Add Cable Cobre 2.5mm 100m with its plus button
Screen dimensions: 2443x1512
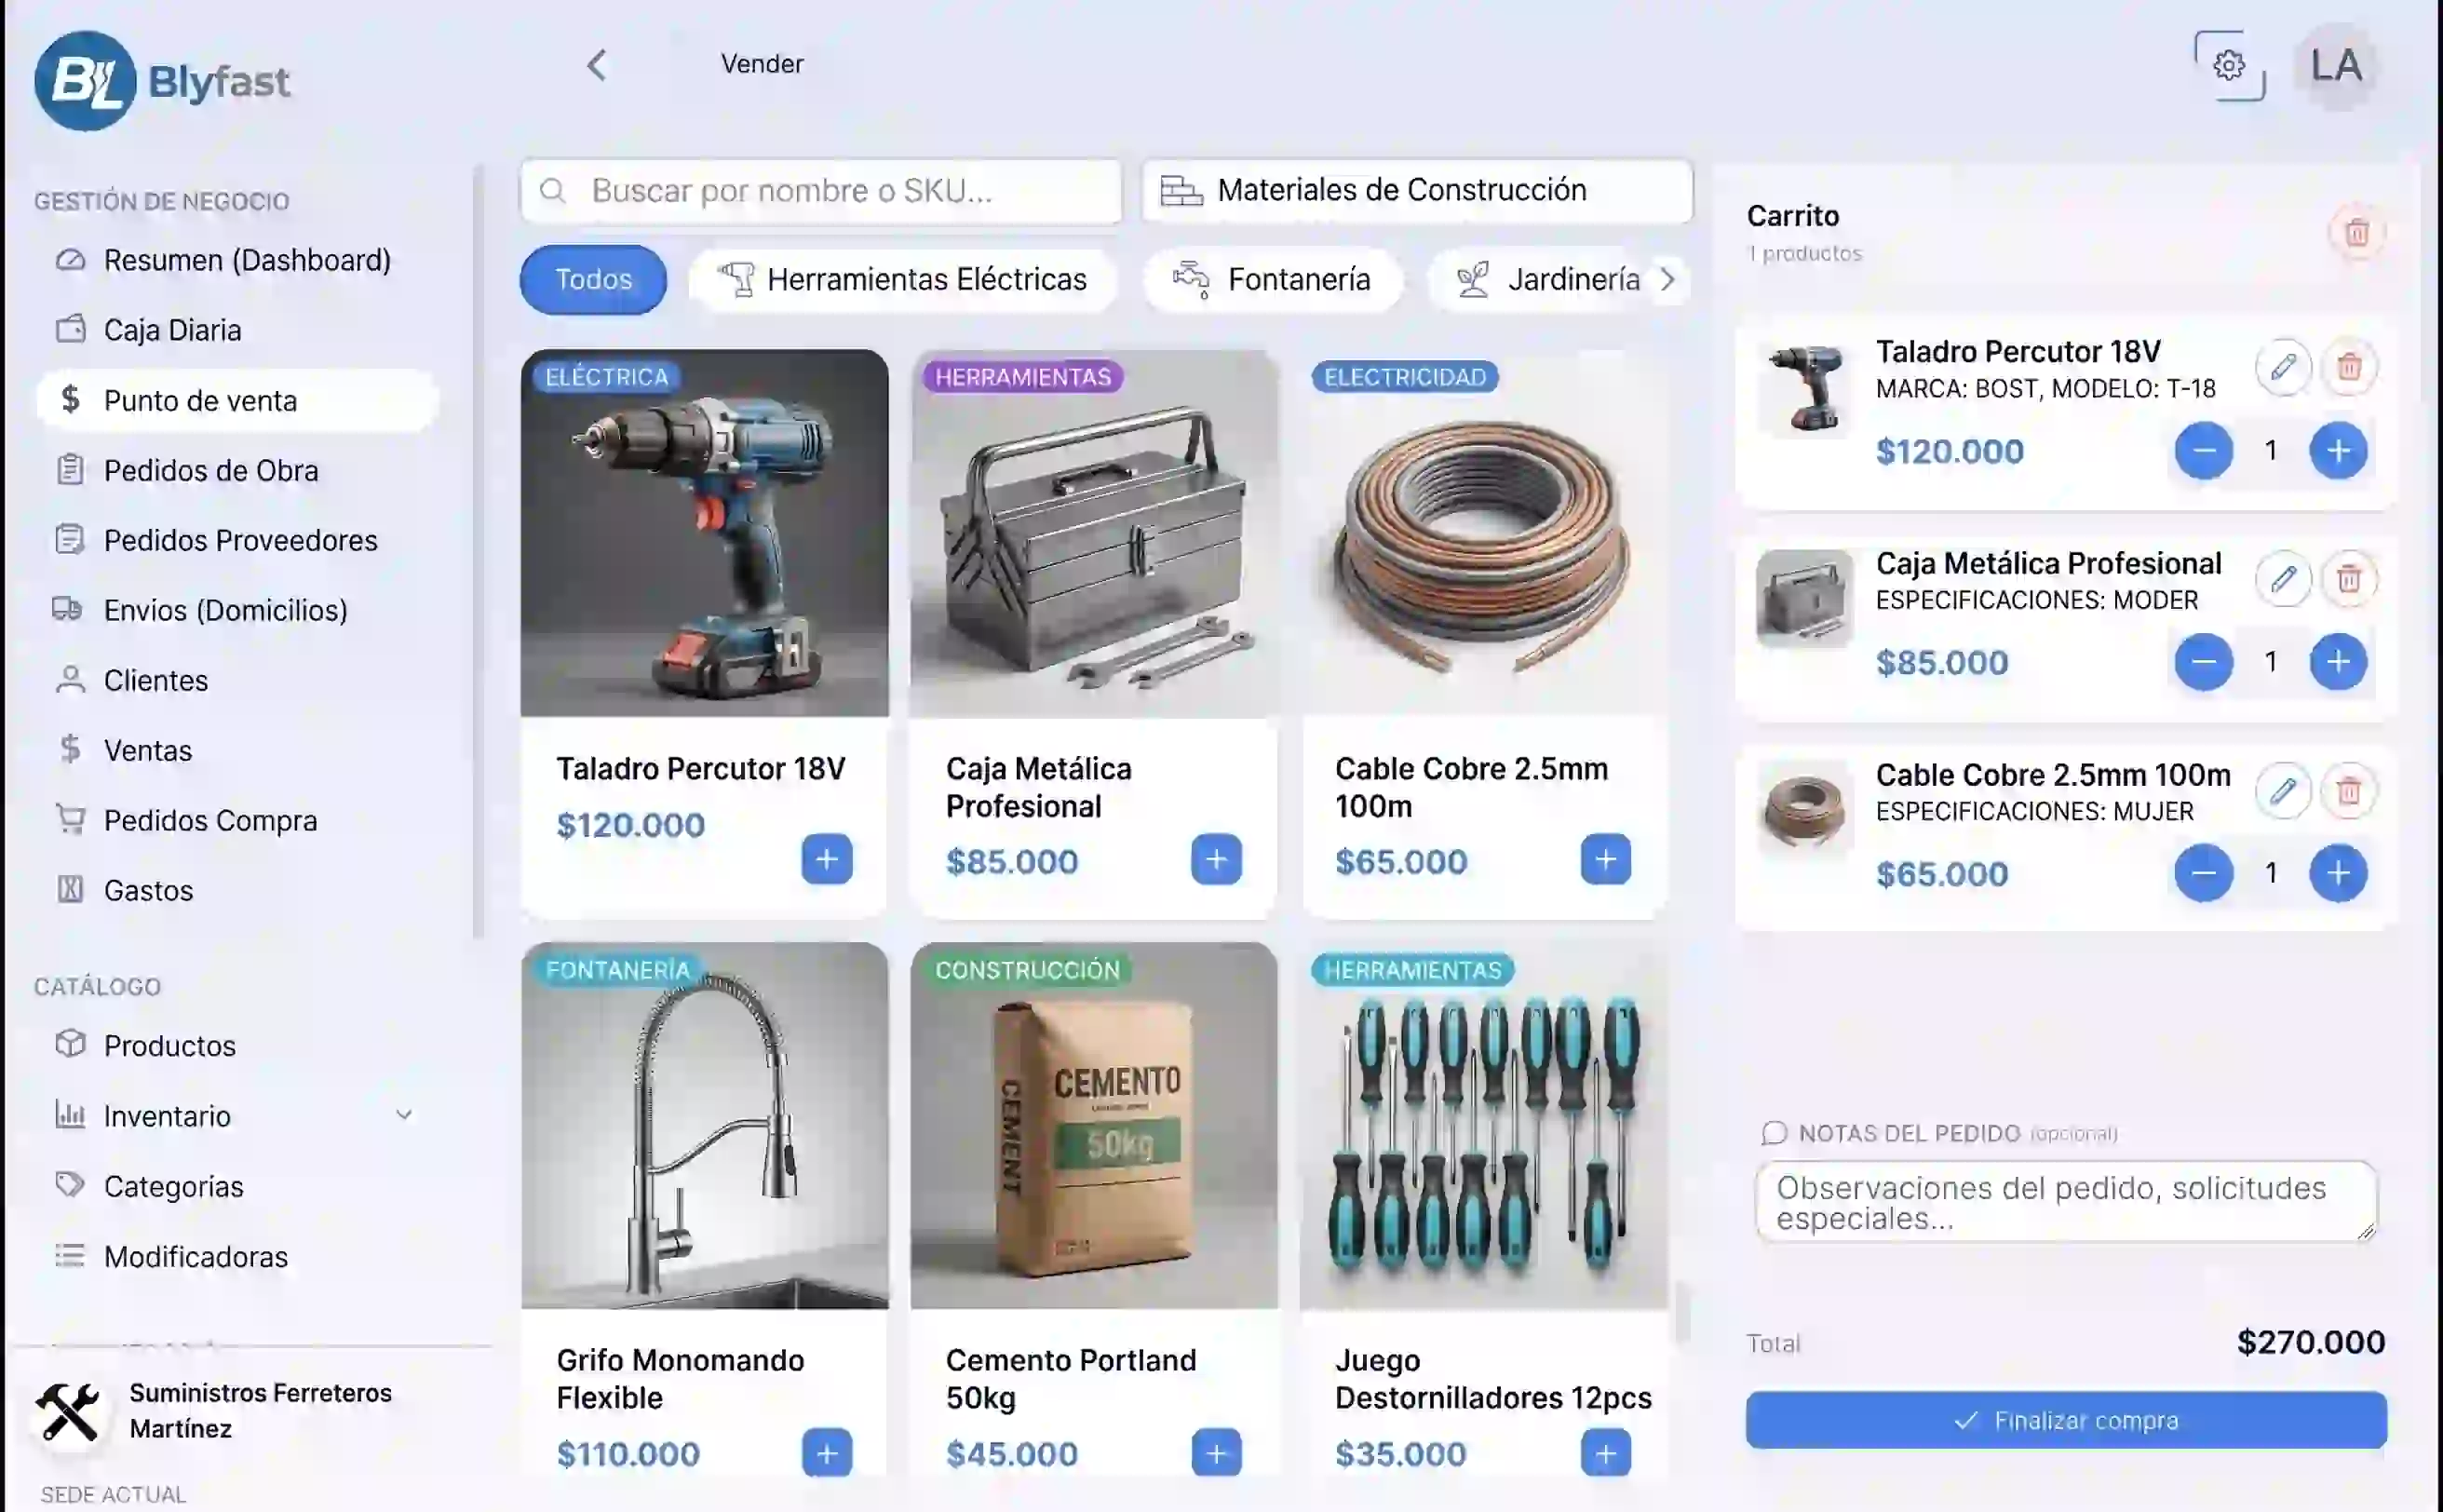pos(1606,859)
